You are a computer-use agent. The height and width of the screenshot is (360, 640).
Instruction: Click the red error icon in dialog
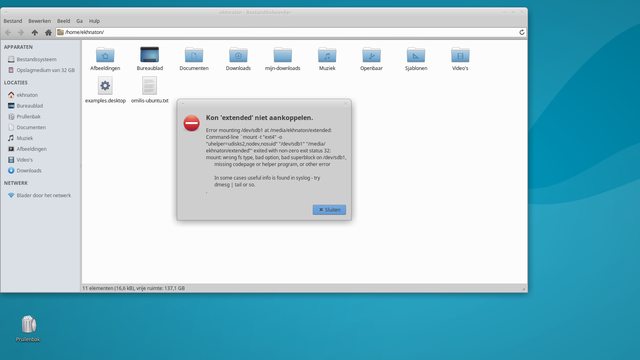coord(191,123)
